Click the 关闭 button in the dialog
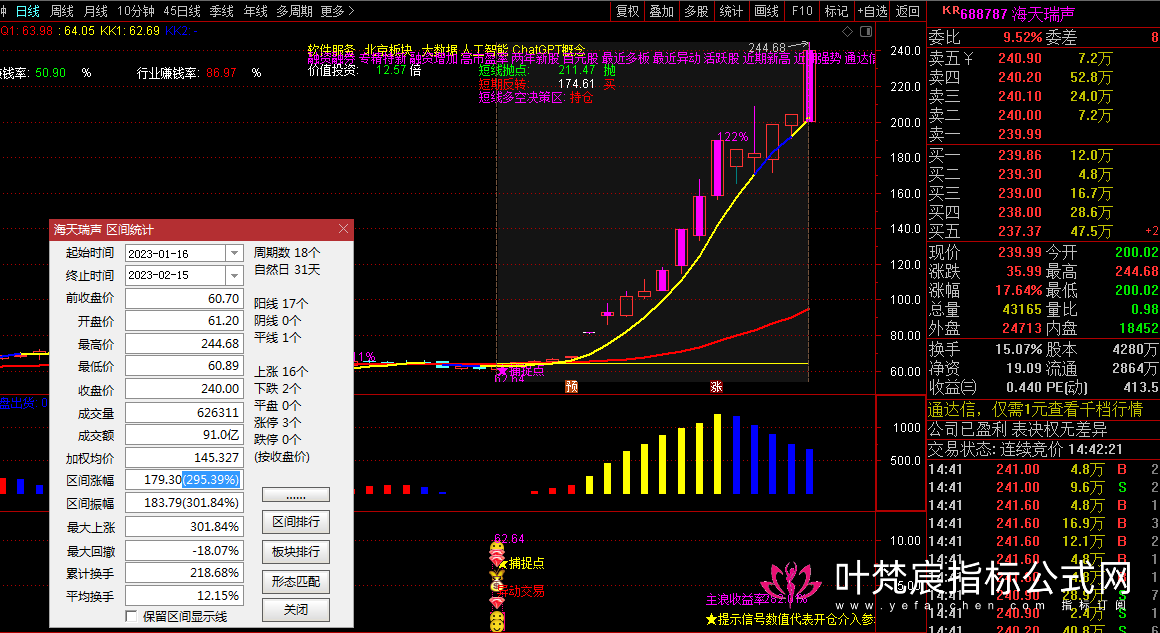Image resolution: width=1160 pixels, height=633 pixels. click(296, 610)
